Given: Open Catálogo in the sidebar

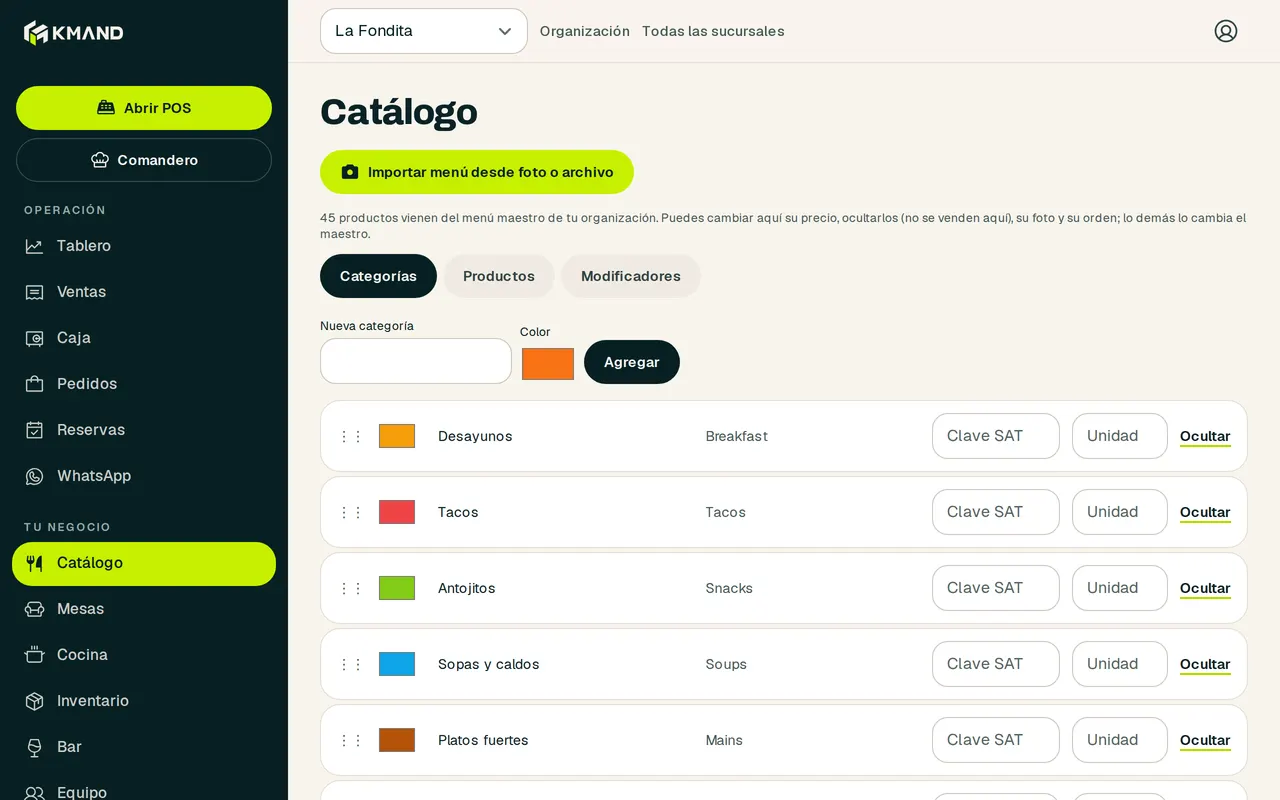Looking at the screenshot, I should (x=144, y=564).
